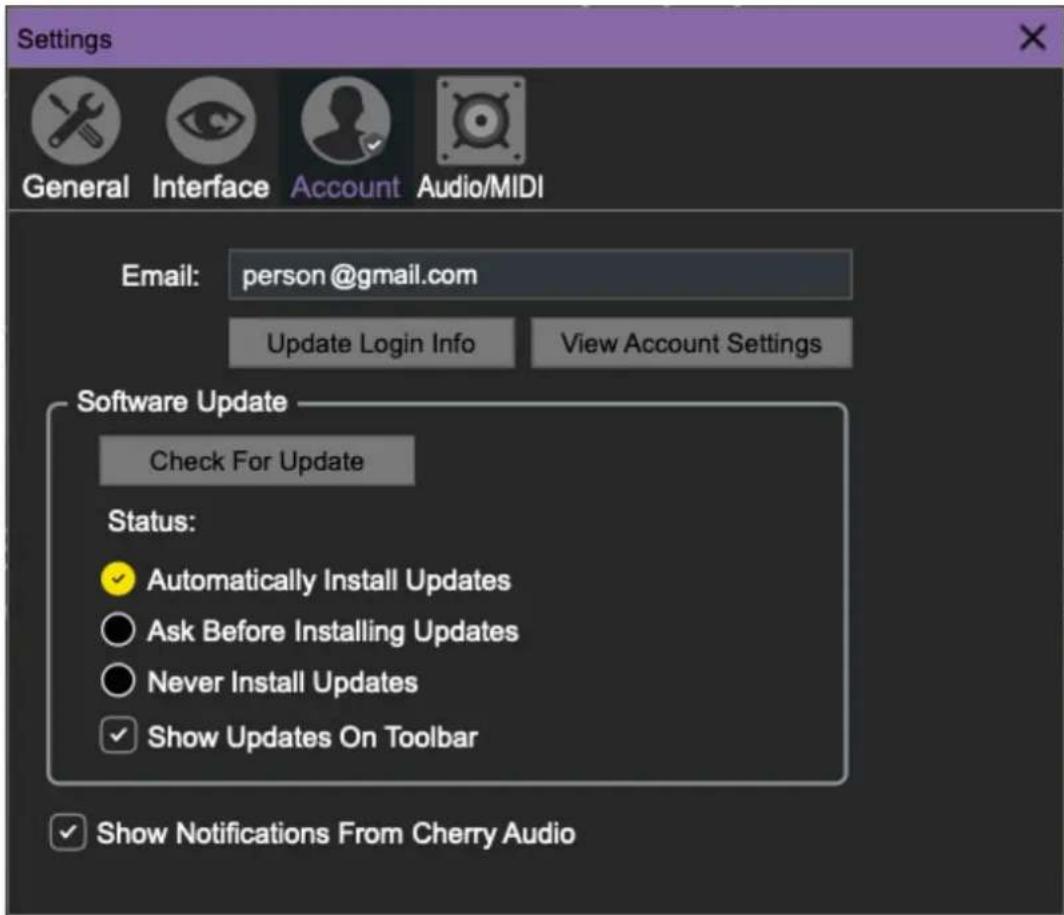
Task: Click the Settings title text
Action: (64, 39)
